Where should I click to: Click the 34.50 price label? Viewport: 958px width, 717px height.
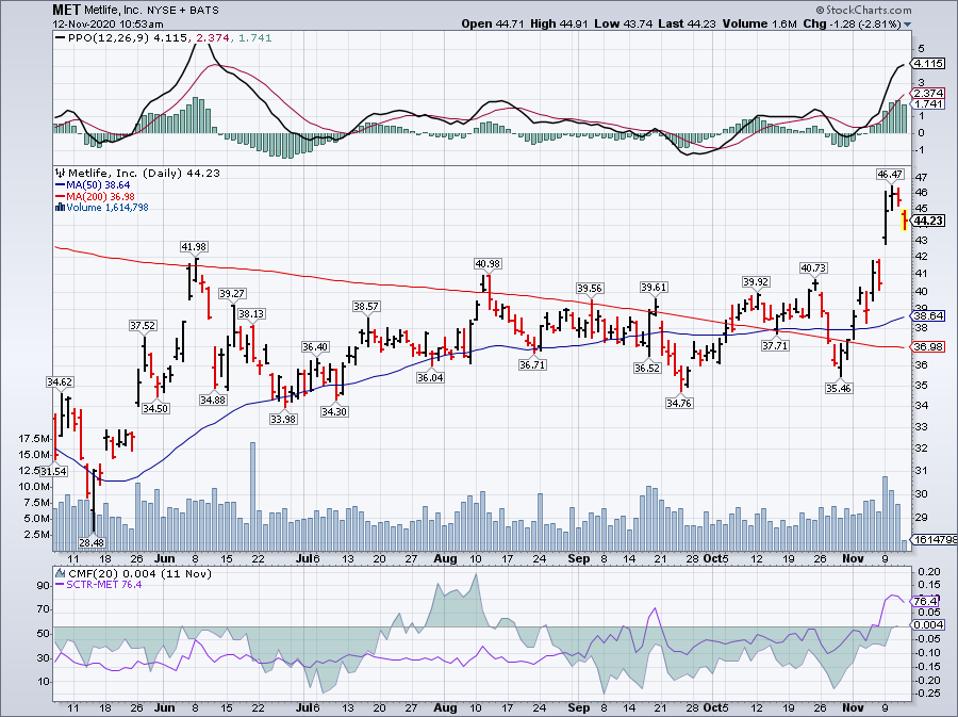(155, 408)
